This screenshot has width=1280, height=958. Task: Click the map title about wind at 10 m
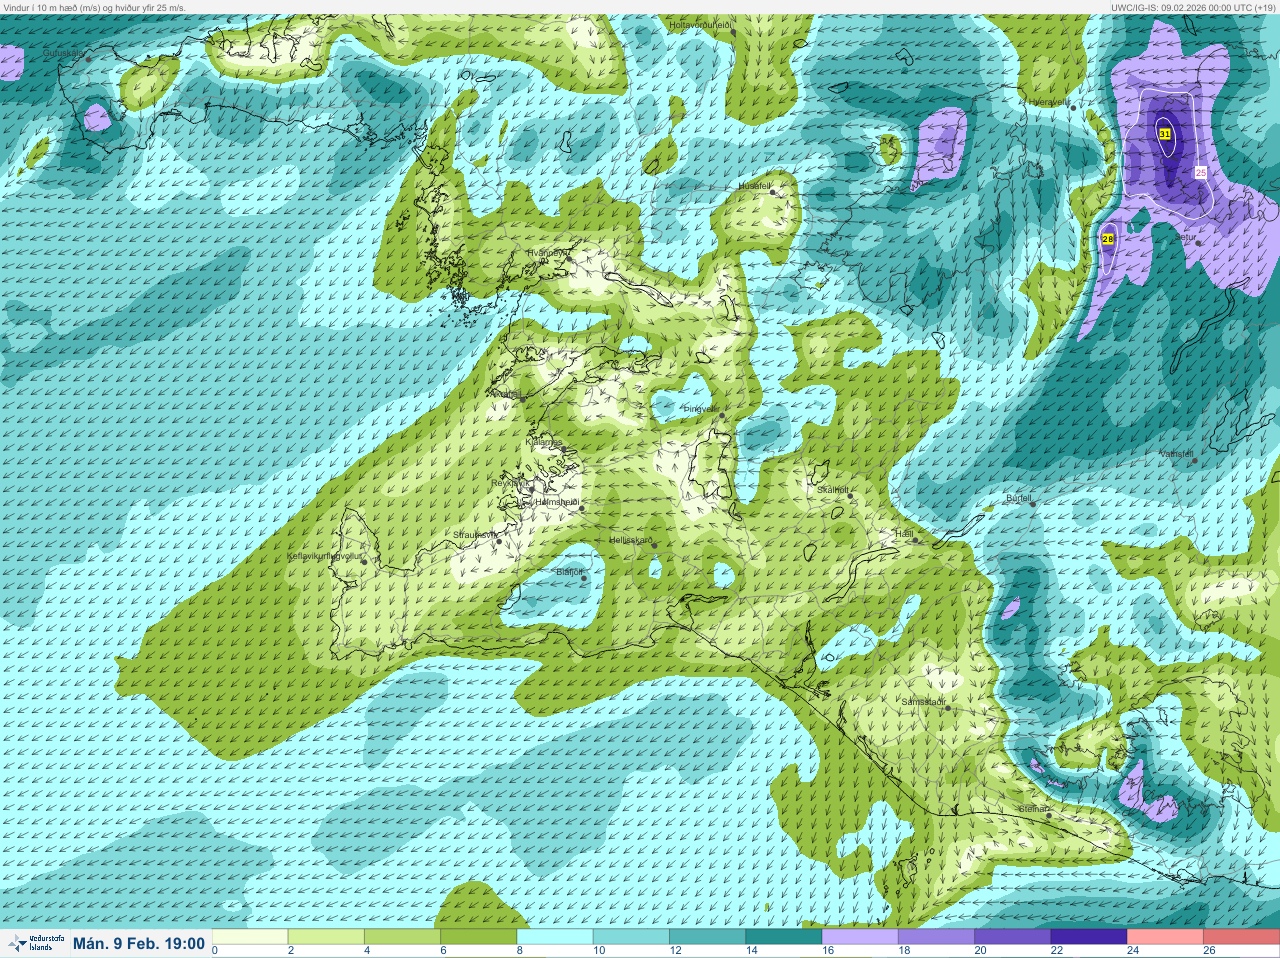[x=94, y=7]
